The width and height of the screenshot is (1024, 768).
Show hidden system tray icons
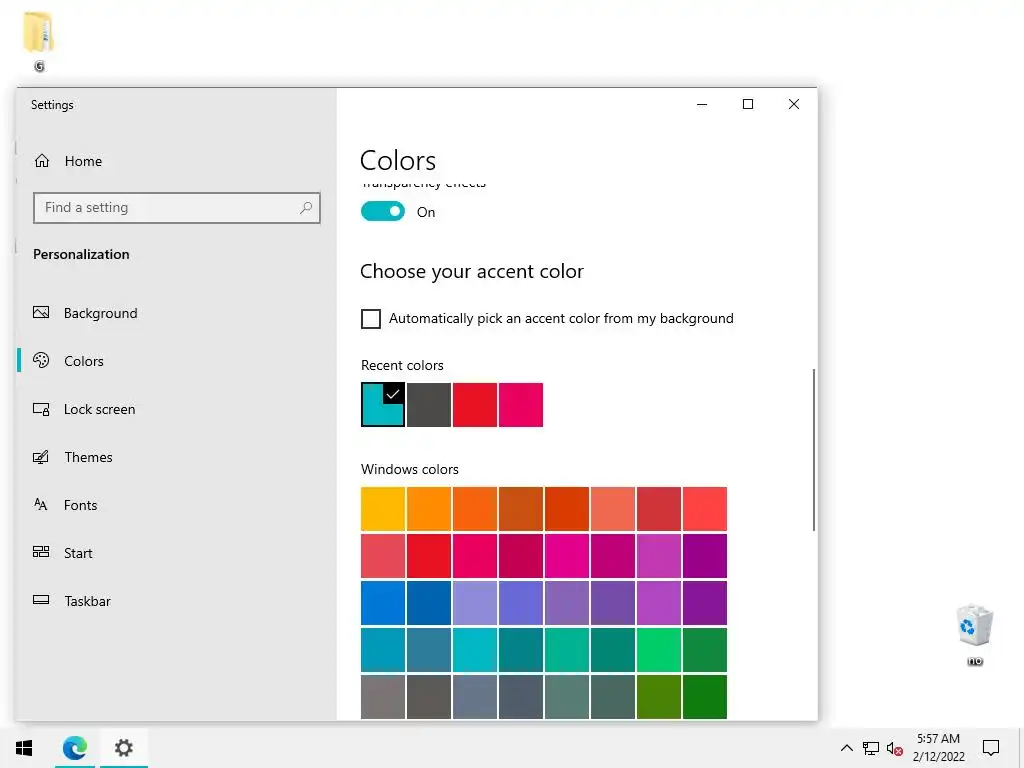846,748
